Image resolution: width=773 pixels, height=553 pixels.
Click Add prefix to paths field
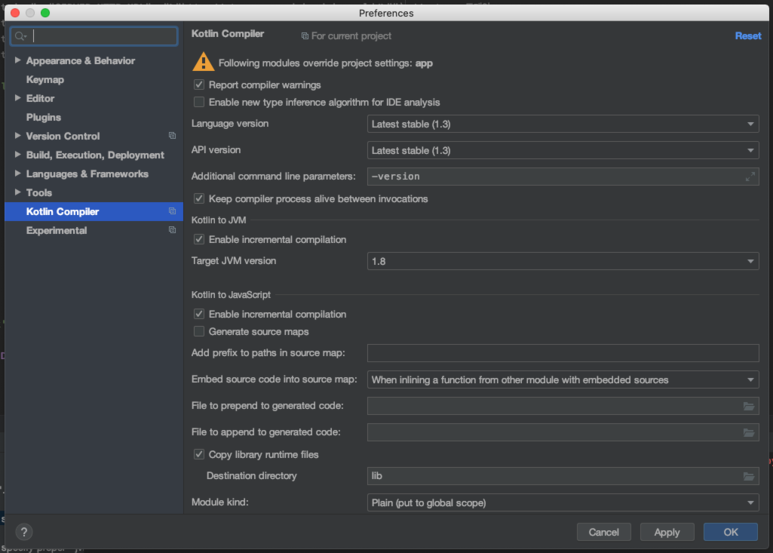pyautogui.click(x=562, y=353)
